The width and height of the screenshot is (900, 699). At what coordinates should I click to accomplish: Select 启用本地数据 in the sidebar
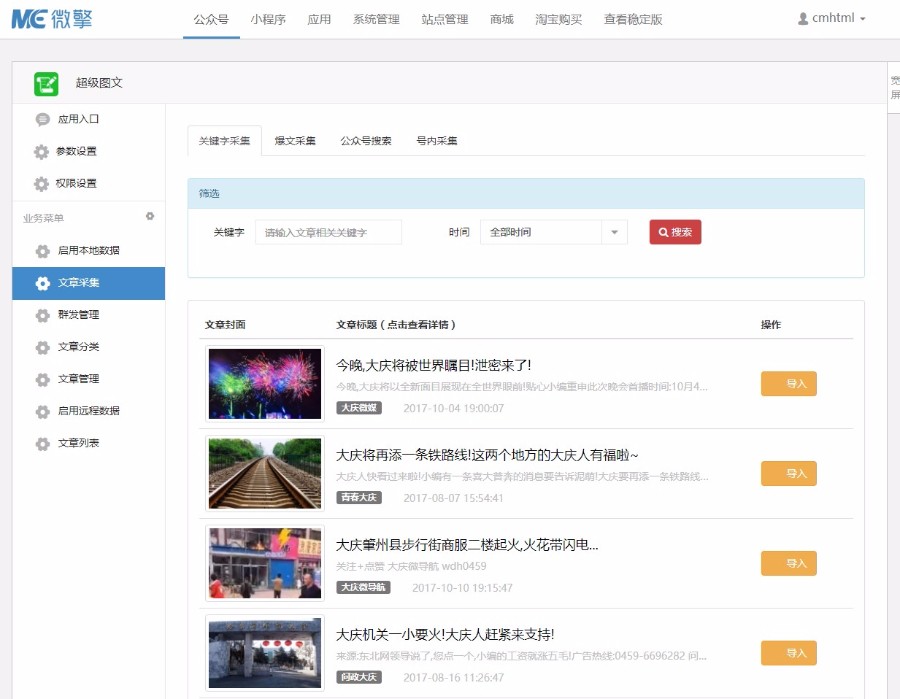click(88, 251)
